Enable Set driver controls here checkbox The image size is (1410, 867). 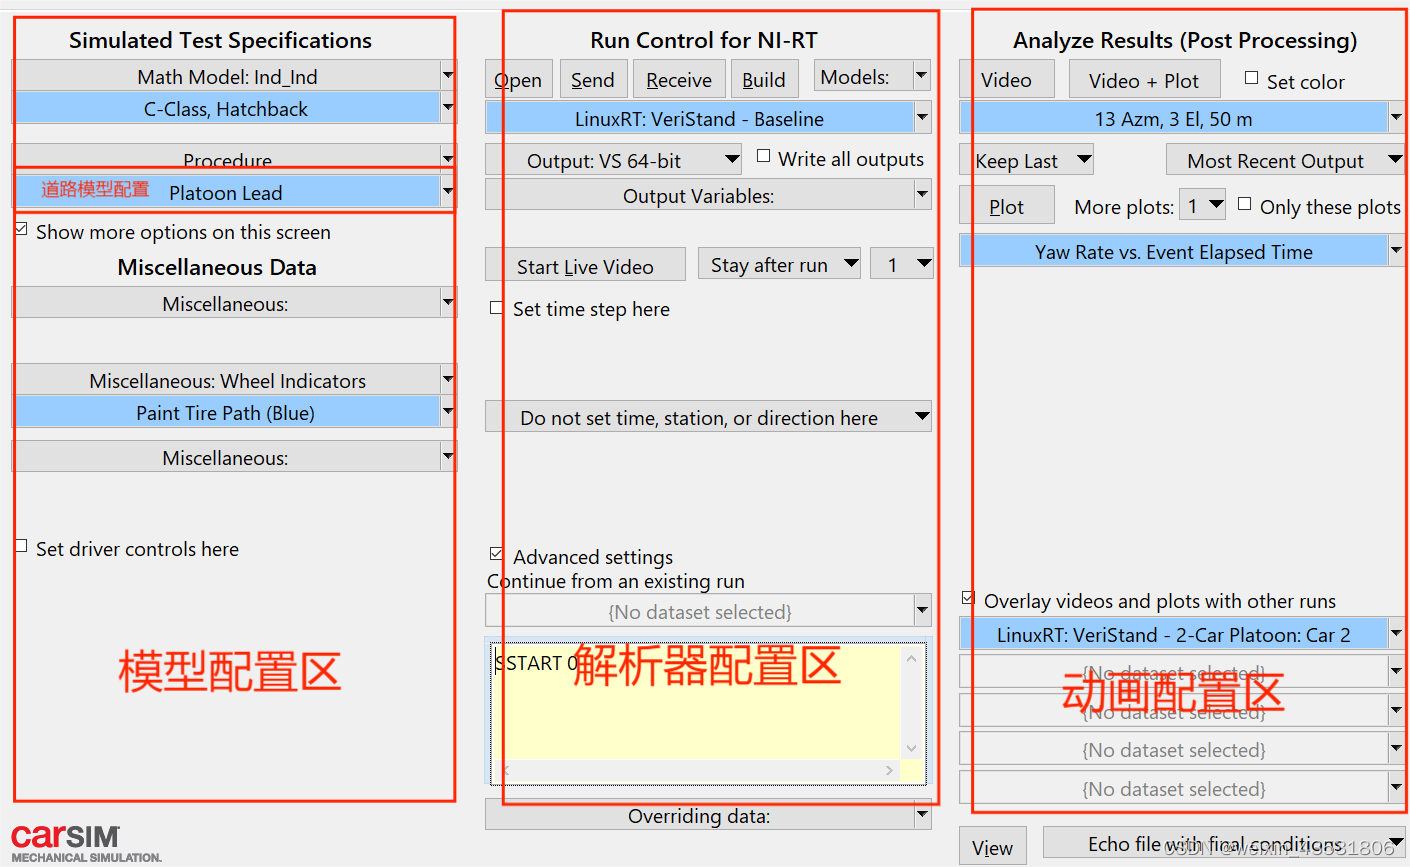[x=21, y=546]
